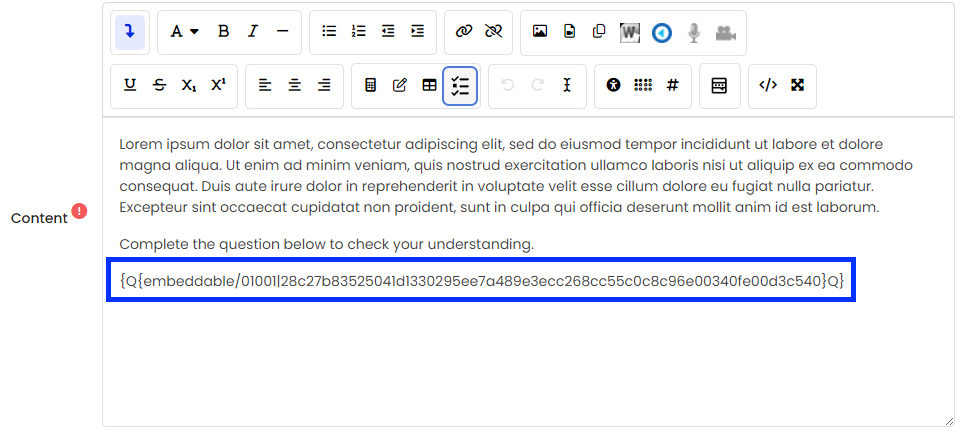Record audio with the microphone icon

pyautogui.click(x=694, y=32)
